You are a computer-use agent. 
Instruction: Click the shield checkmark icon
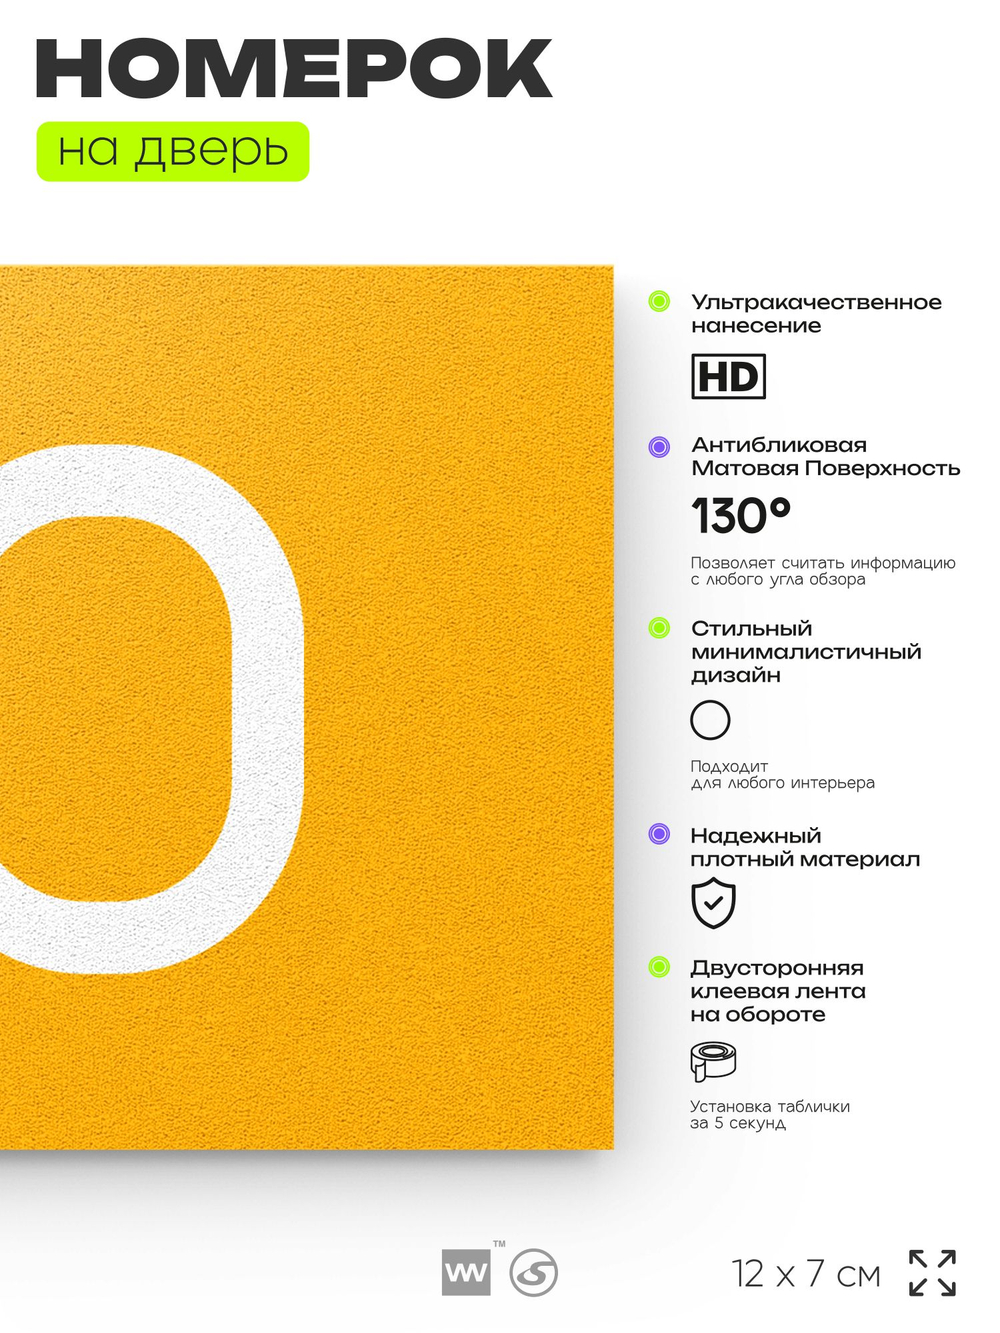click(x=713, y=903)
